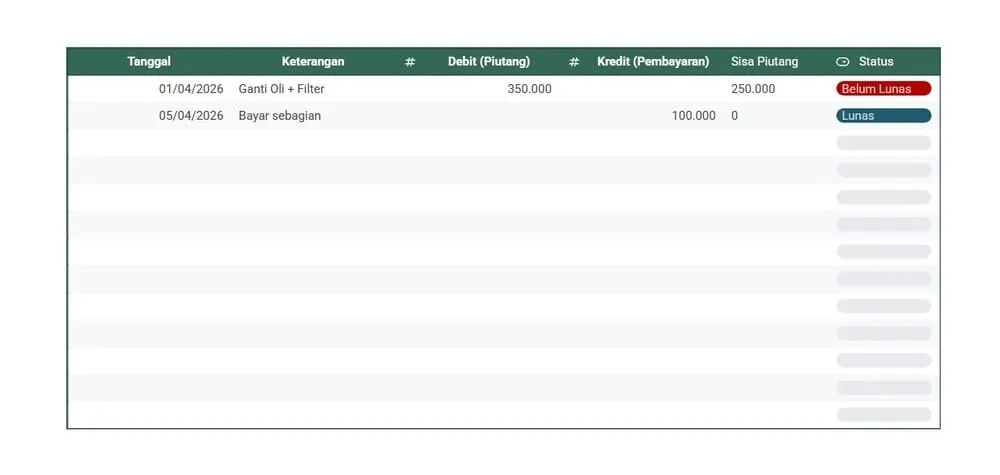The width and height of the screenshot is (1000, 475).
Task: Open the bottom-most empty status chip
Action: 883,414
